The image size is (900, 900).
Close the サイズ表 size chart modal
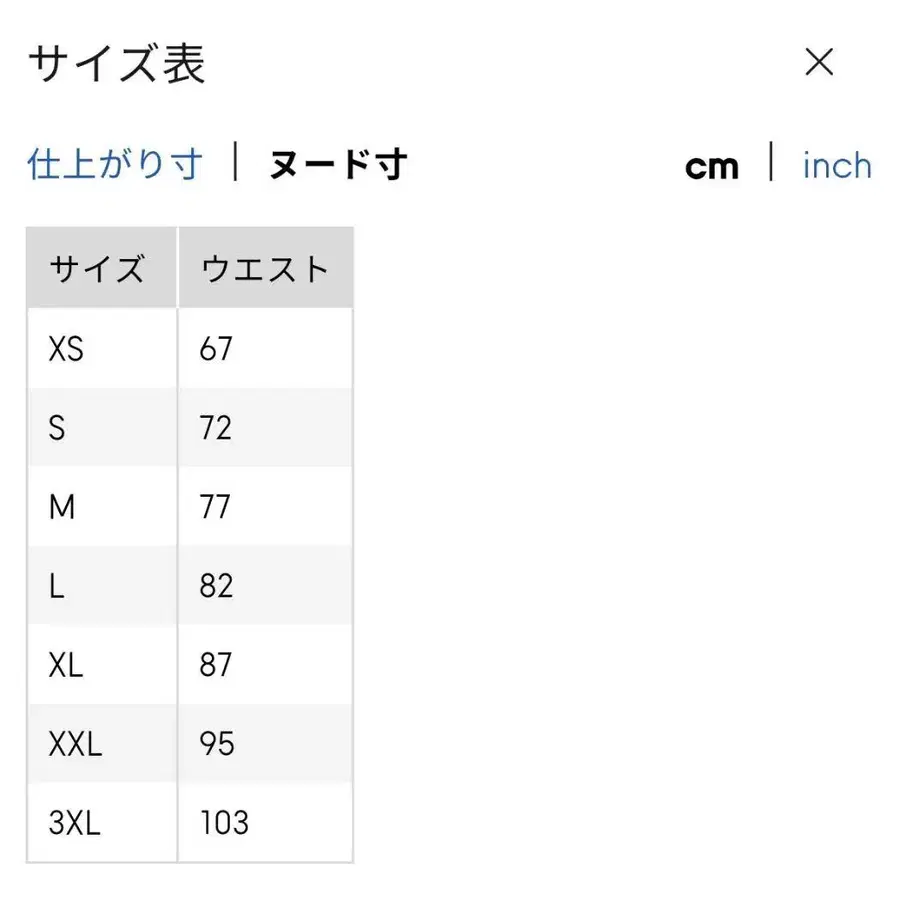click(x=820, y=63)
